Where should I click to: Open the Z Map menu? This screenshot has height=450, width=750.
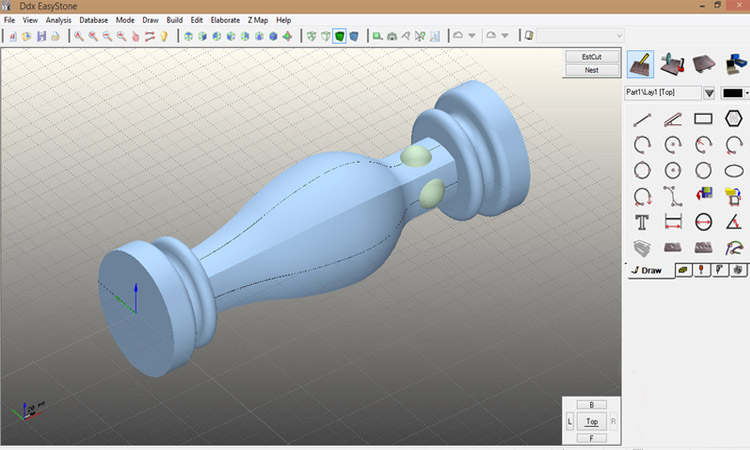pyautogui.click(x=258, y=20)
